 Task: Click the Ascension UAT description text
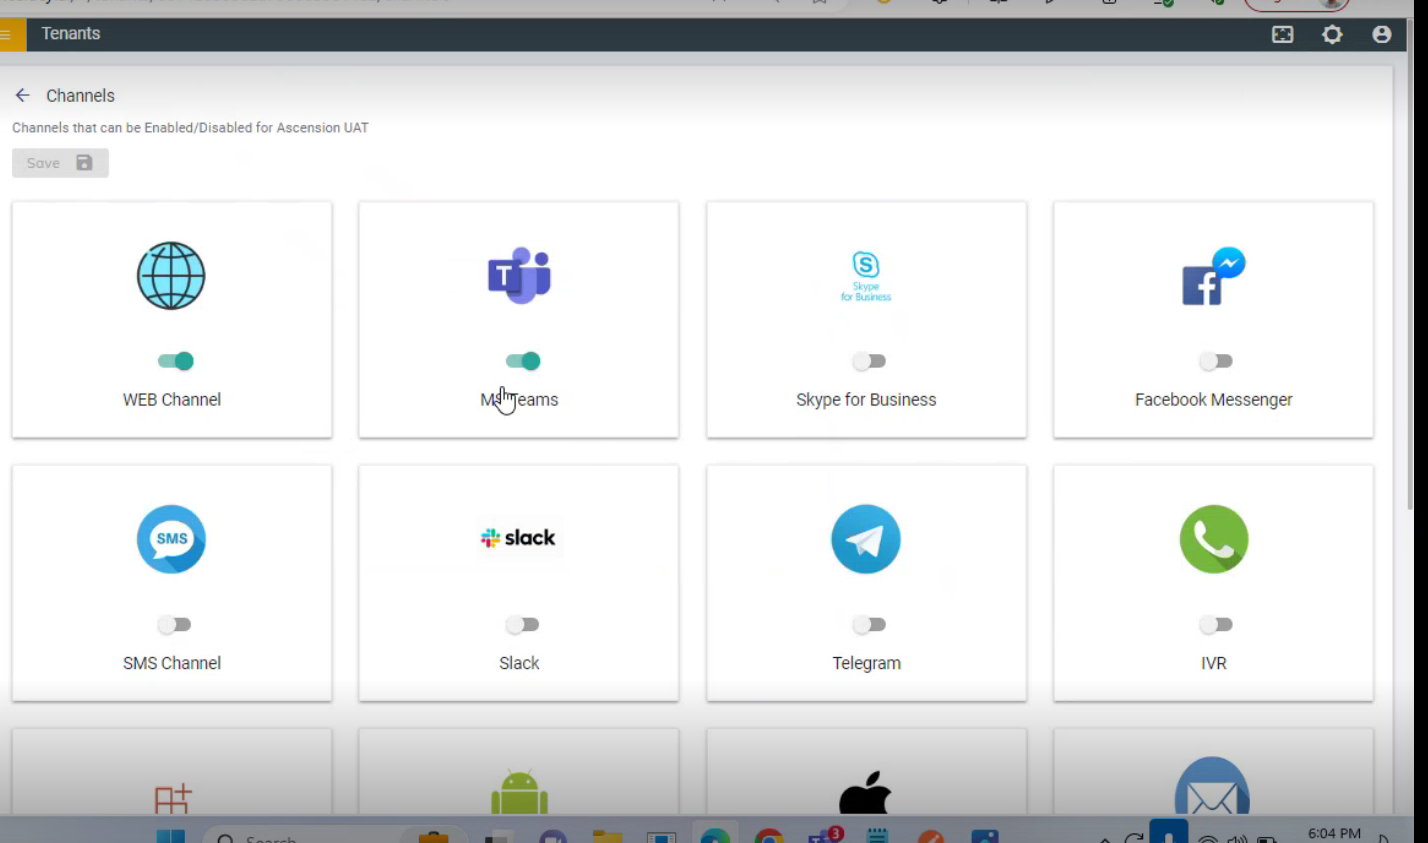point(190,128)
